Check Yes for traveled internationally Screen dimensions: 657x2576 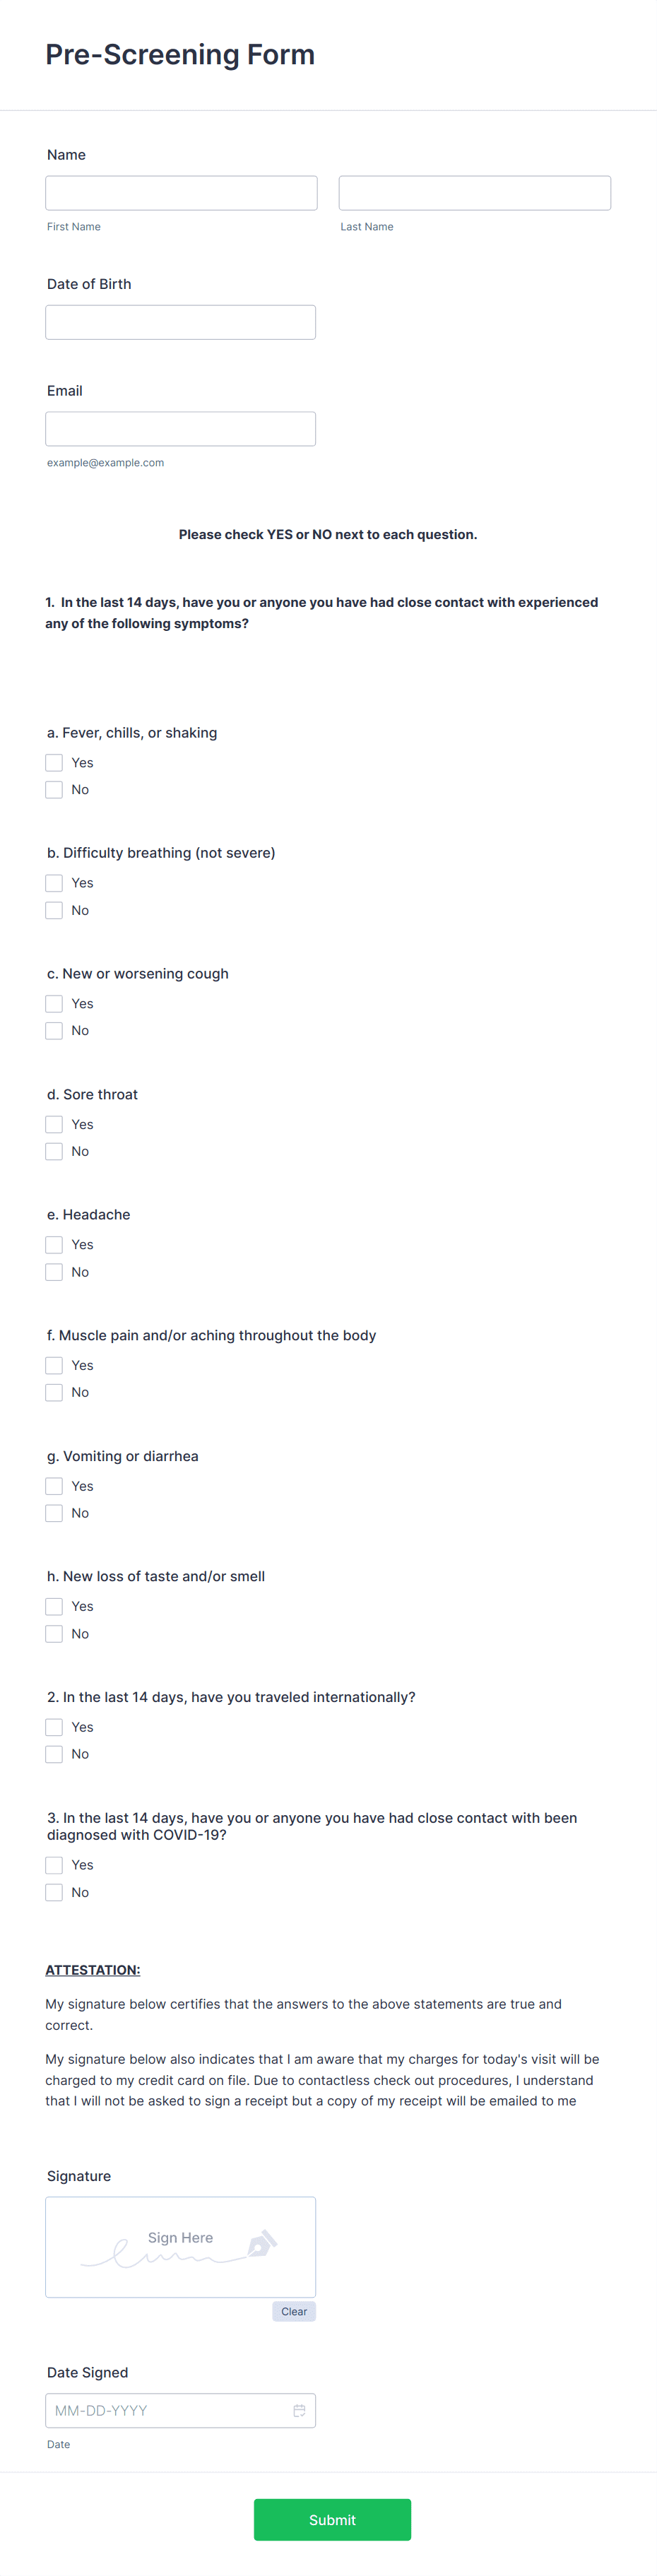coord(54,1727)
